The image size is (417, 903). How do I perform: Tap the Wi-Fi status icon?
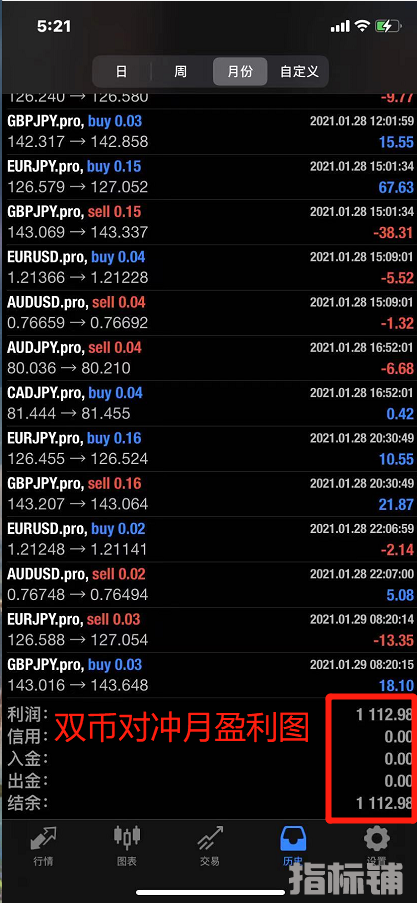click(362, 26)
